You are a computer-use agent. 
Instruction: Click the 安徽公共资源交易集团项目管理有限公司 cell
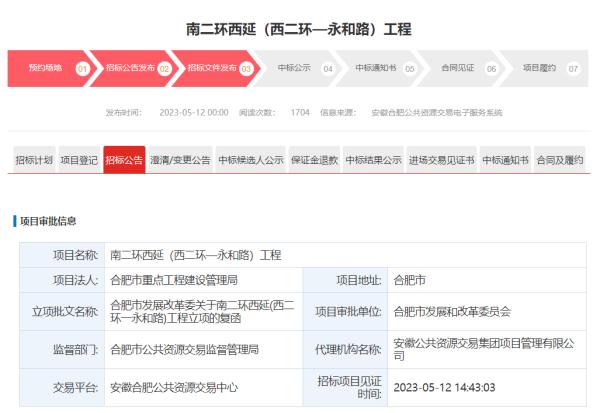pyautogui.click(x=487, y=349)
